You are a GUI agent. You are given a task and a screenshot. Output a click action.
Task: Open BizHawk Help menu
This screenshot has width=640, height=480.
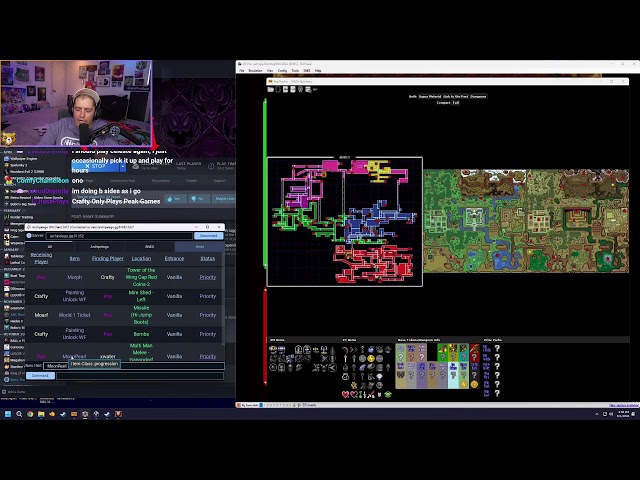click(318, 71)
